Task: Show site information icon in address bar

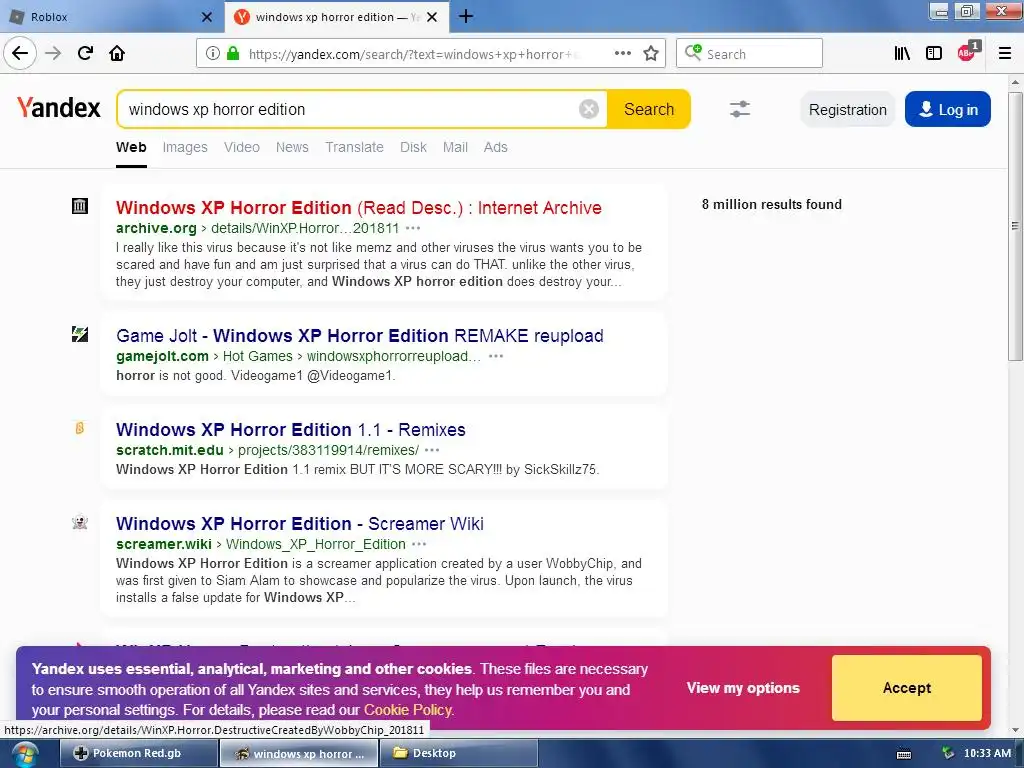Action: tap(213, 54)
